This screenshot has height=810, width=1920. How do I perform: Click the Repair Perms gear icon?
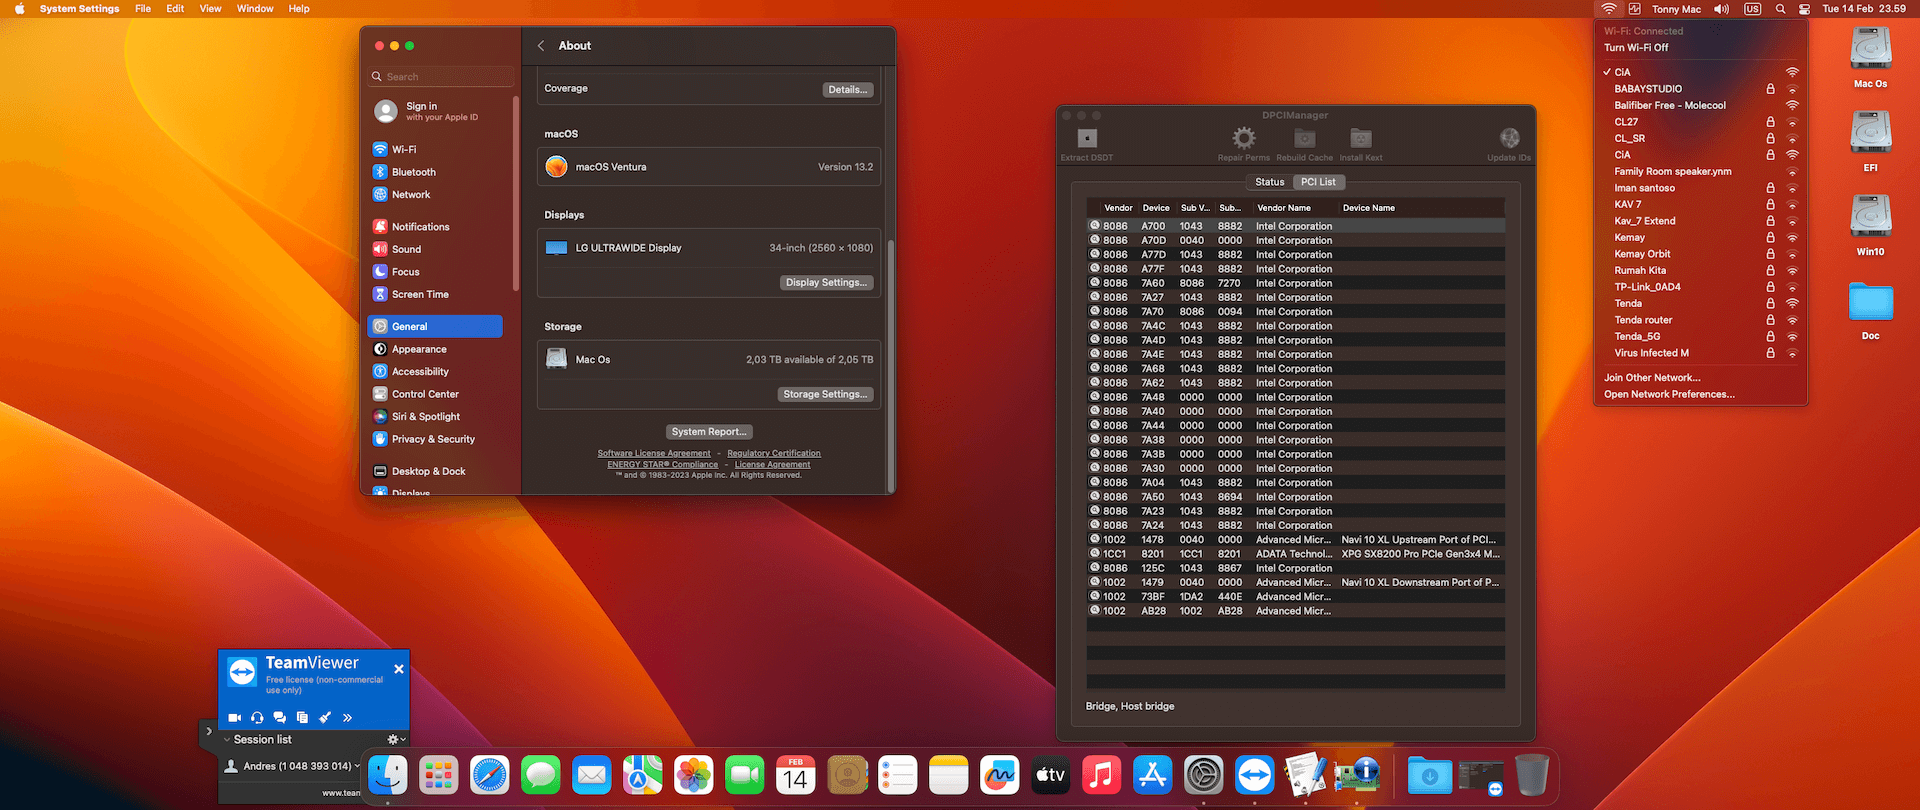point(1243,138)
